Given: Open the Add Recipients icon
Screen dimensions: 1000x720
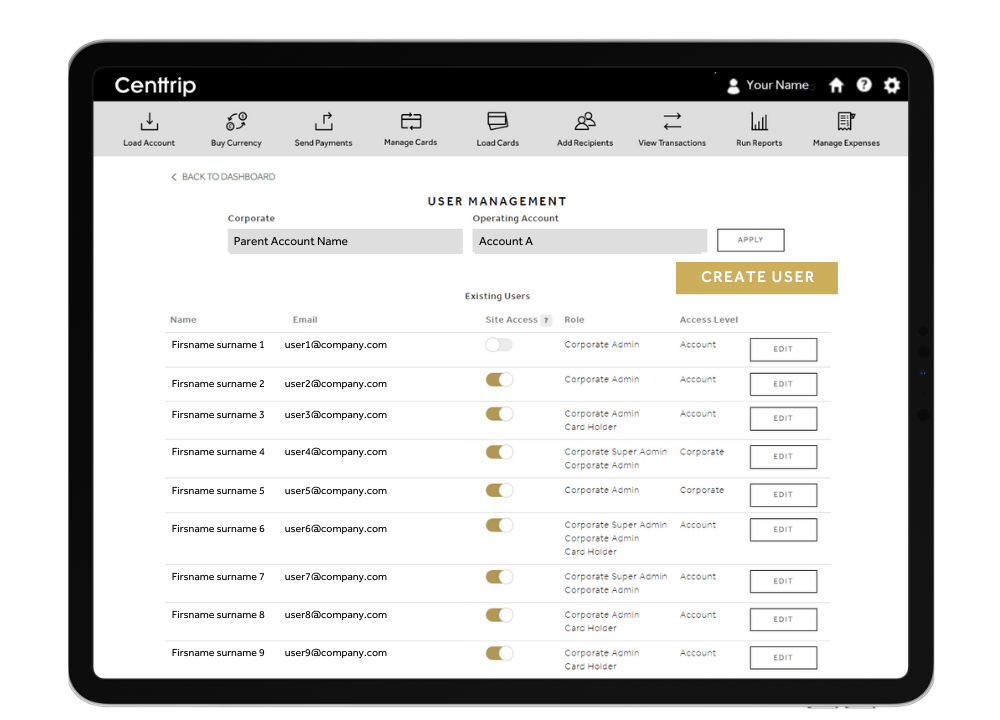Looking at the screenshot, I should coord(585,121).
